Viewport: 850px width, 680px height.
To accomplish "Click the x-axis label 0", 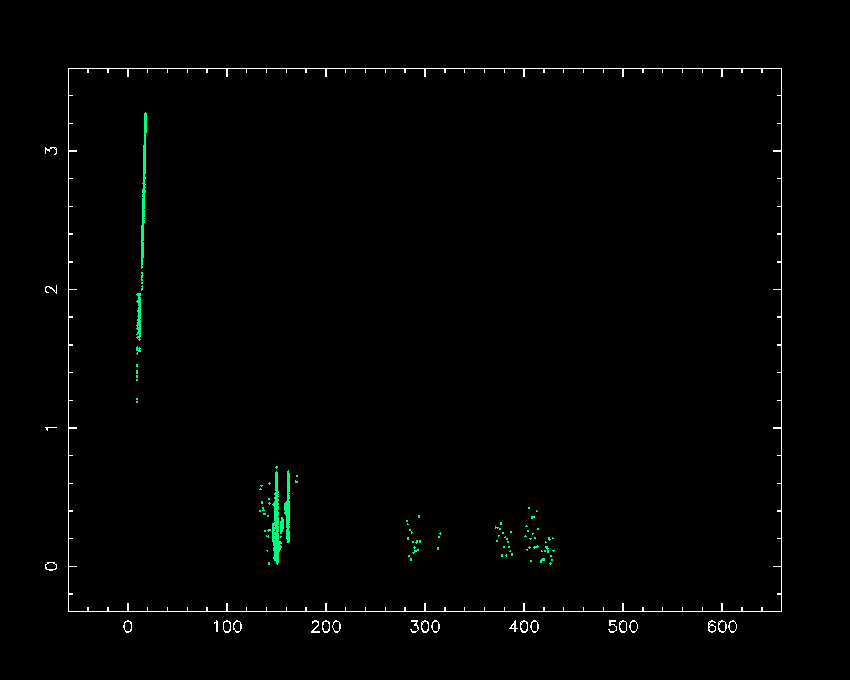I will coord(128,627).
